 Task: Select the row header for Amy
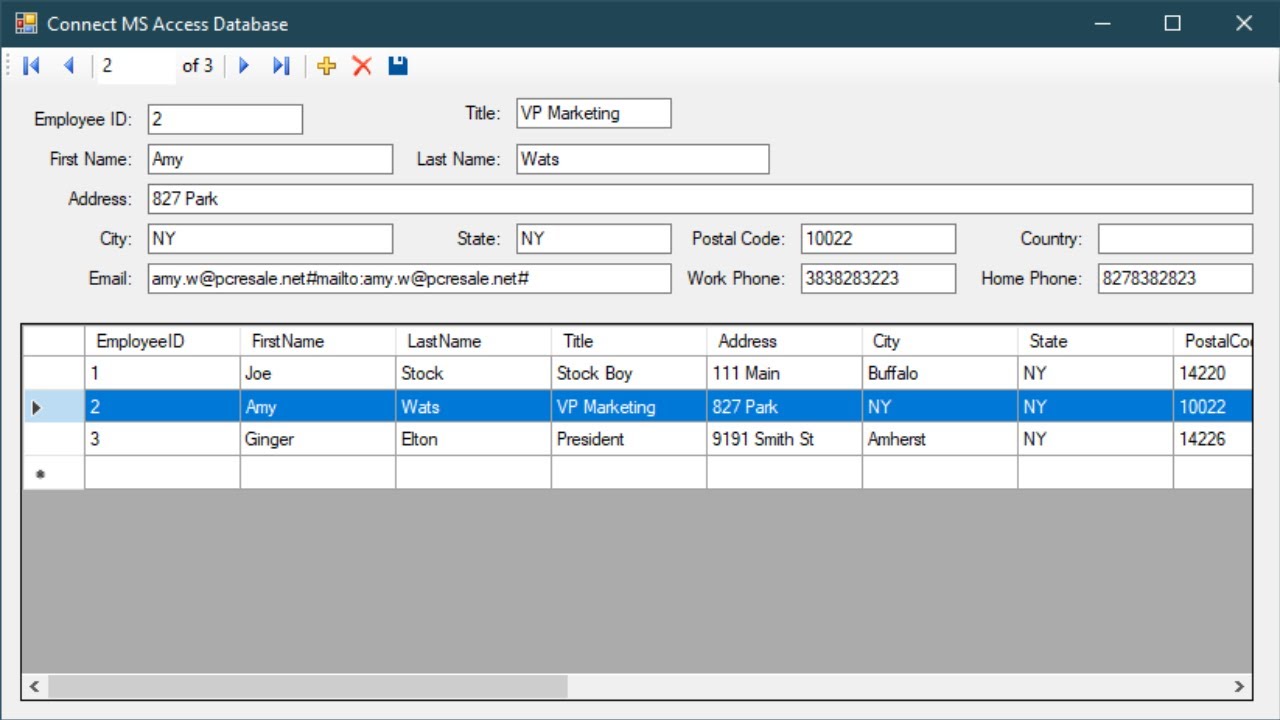point(54,407)
